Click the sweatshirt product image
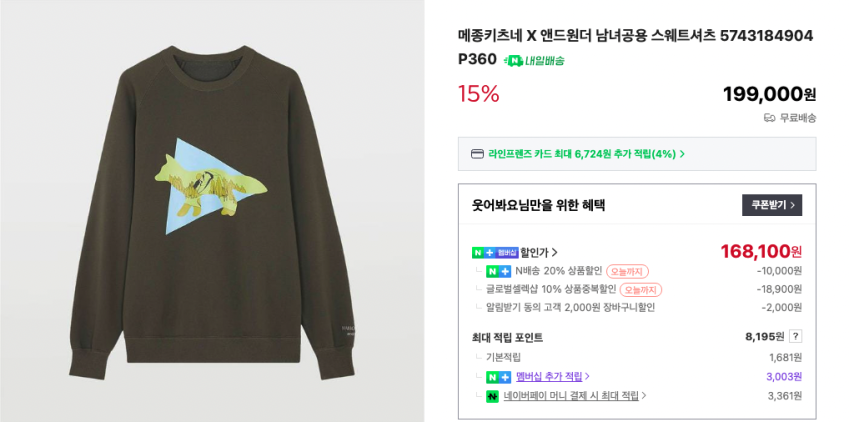This screenshot has height=422, width=849. click(x=212, y=210)
